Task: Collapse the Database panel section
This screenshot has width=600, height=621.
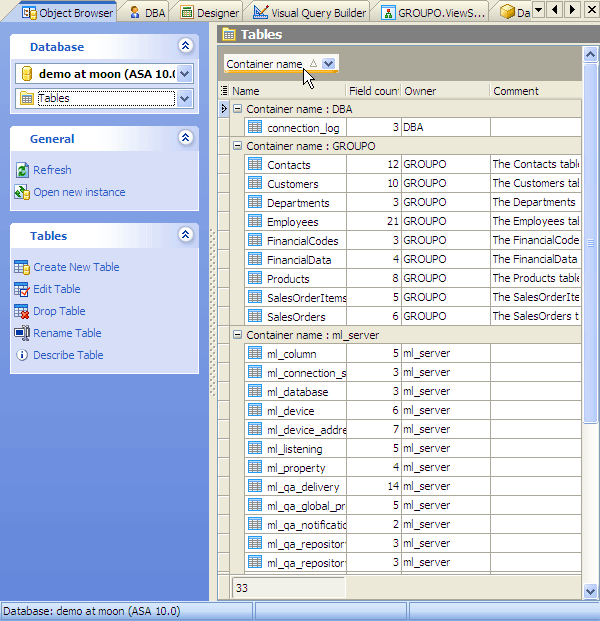Action: point(185,46)
